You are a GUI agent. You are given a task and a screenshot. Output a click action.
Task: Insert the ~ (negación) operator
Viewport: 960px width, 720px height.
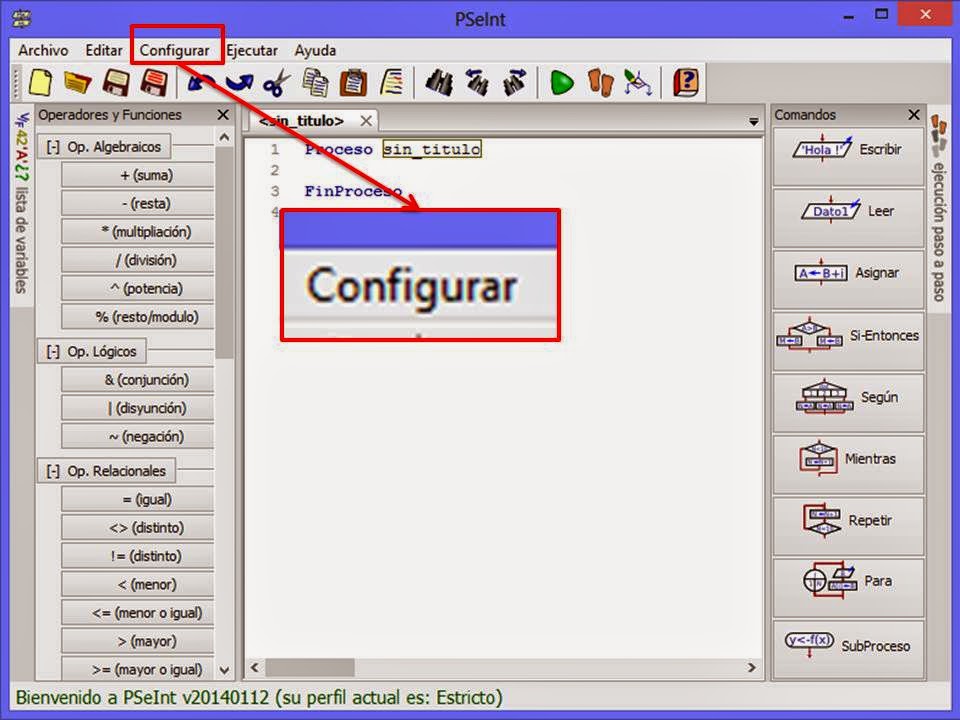138,437
